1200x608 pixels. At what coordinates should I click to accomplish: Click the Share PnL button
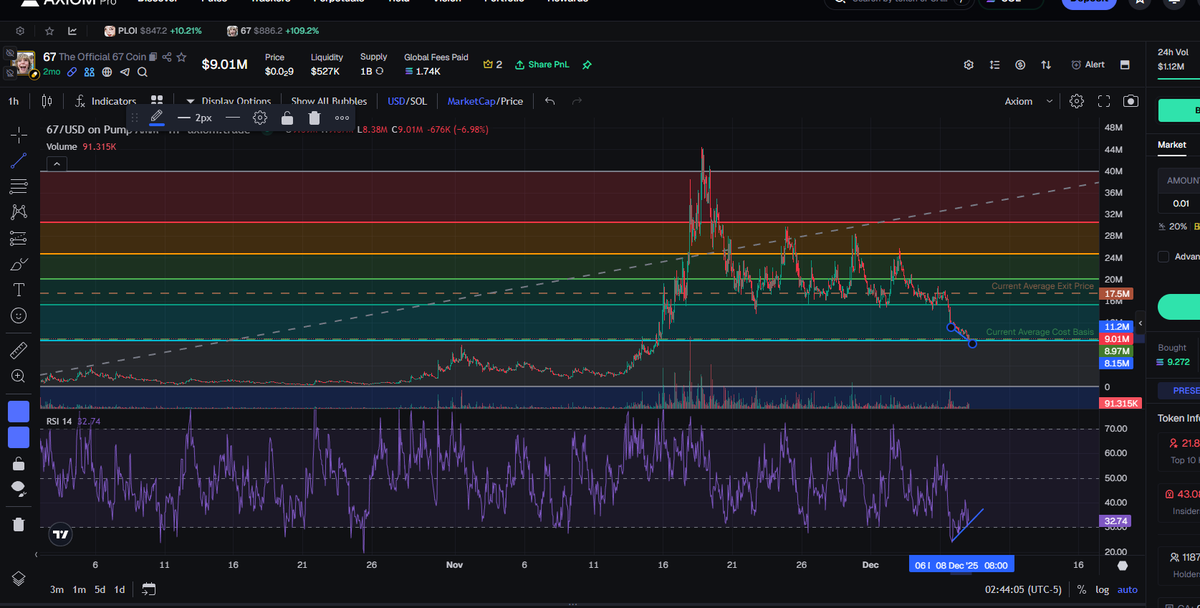coord(542,64)
